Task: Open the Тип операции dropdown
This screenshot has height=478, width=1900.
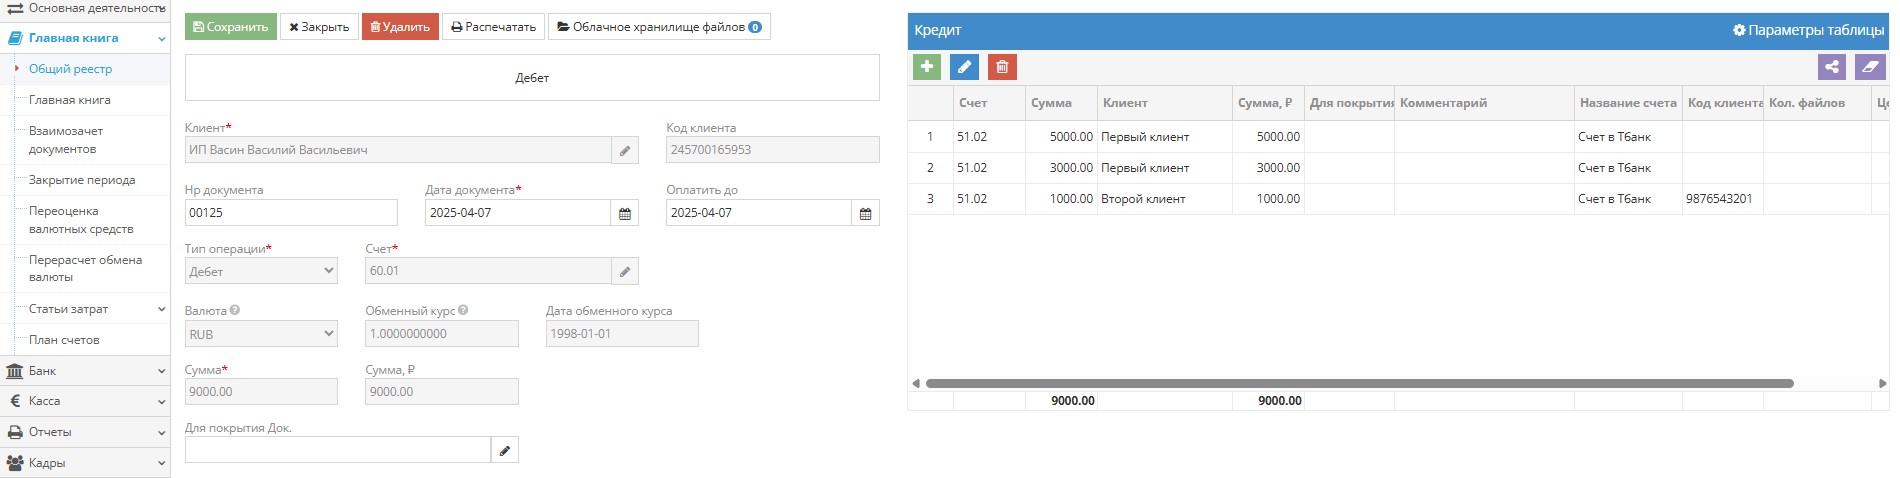Action: [261, 271]
